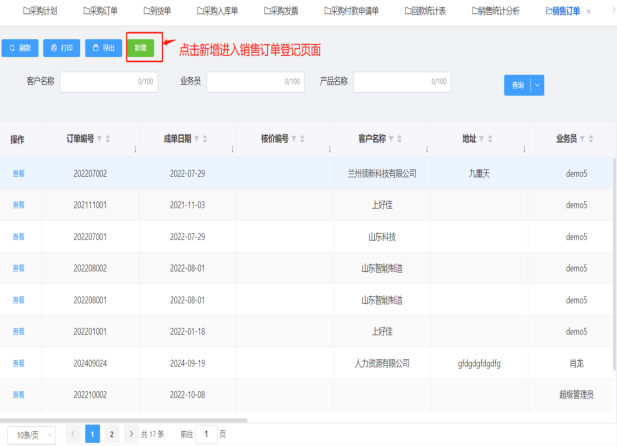Select address cell gfdgdgfdgdfg
617x446 pixels.
(479, 363)
